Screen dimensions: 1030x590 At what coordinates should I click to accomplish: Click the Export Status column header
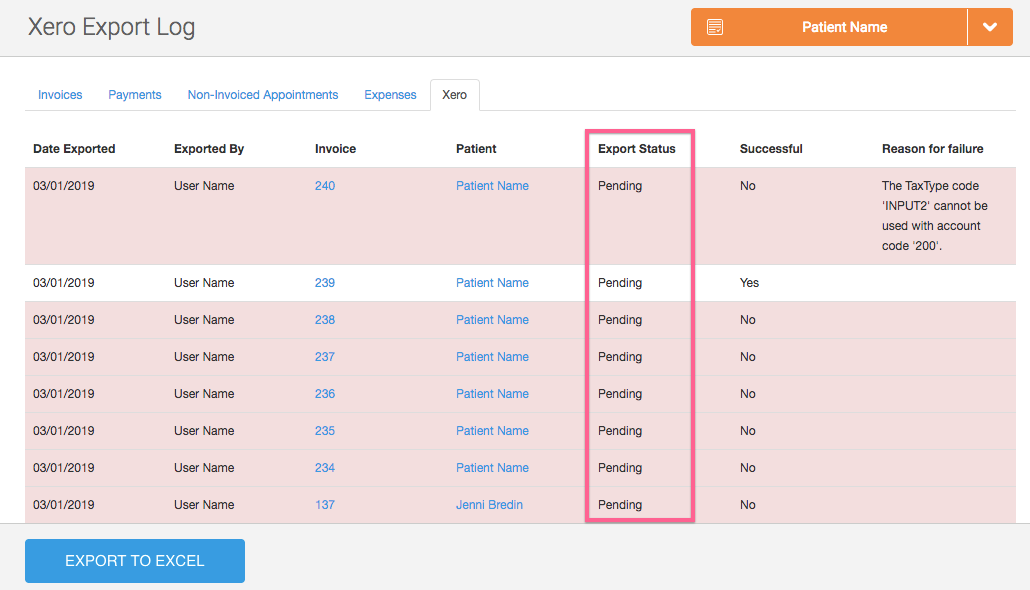(x=637, y=149)
